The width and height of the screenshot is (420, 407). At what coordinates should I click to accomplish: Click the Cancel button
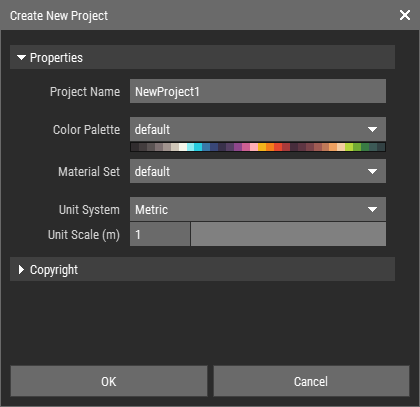pyautogui.click(x=311, y=381)
